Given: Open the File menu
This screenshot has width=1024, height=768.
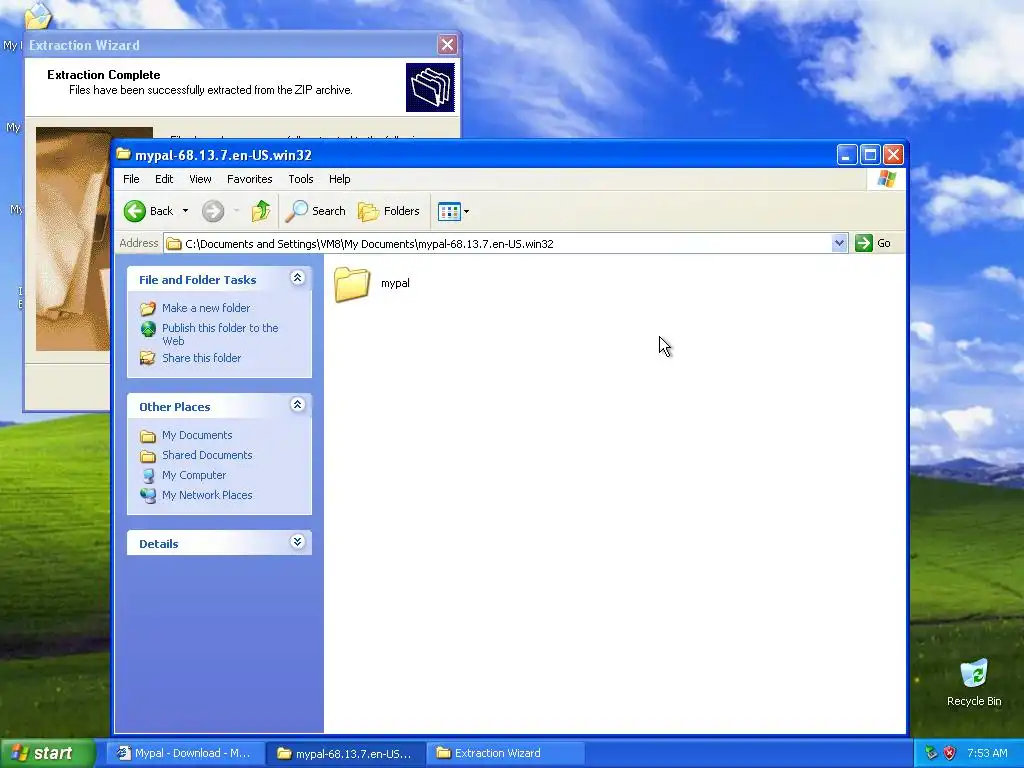Looking at the screenshot, I should pyautogui.click(x=131, y=179).
